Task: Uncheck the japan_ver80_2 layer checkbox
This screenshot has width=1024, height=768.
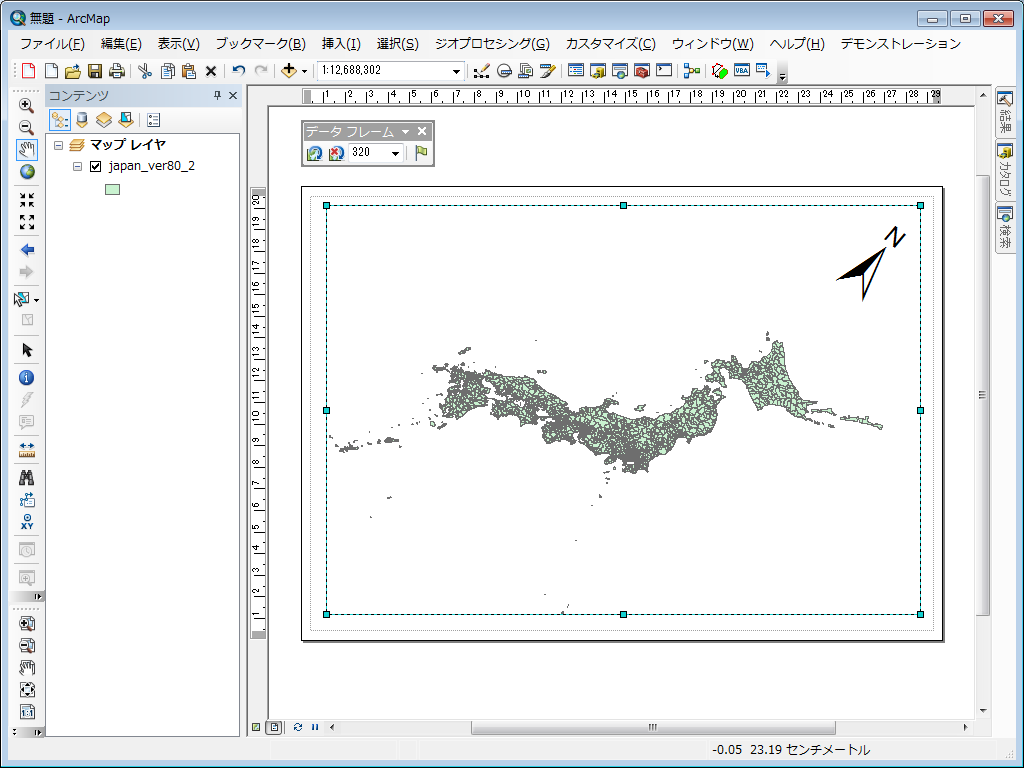Action: click(x=95, y=166)
